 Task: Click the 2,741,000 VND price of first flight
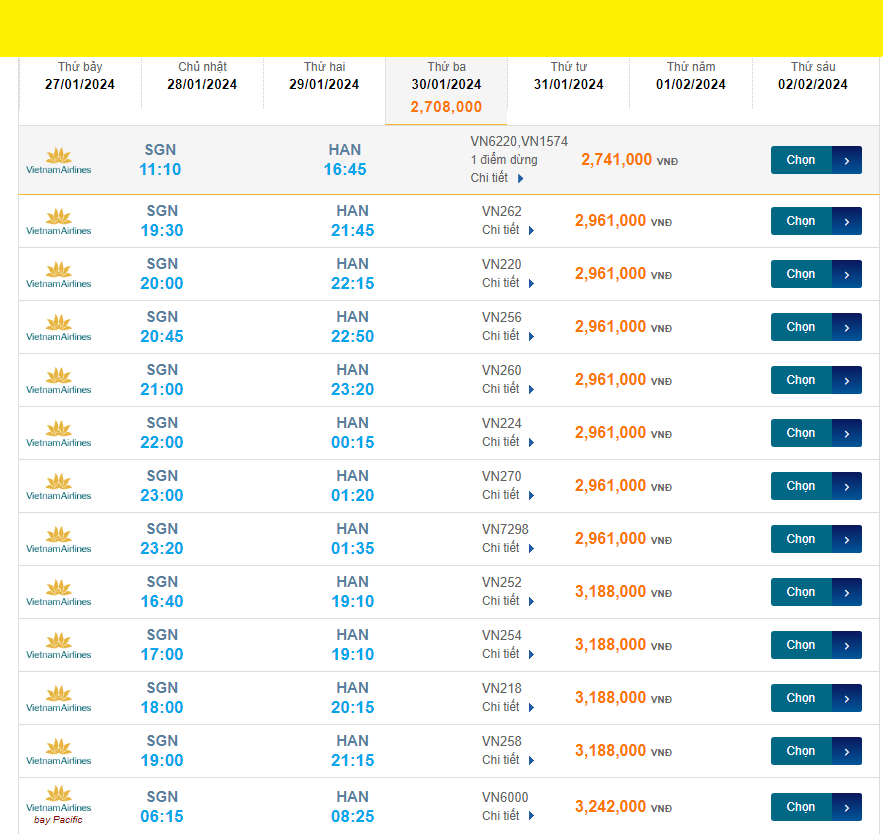(x=617, y=160)
